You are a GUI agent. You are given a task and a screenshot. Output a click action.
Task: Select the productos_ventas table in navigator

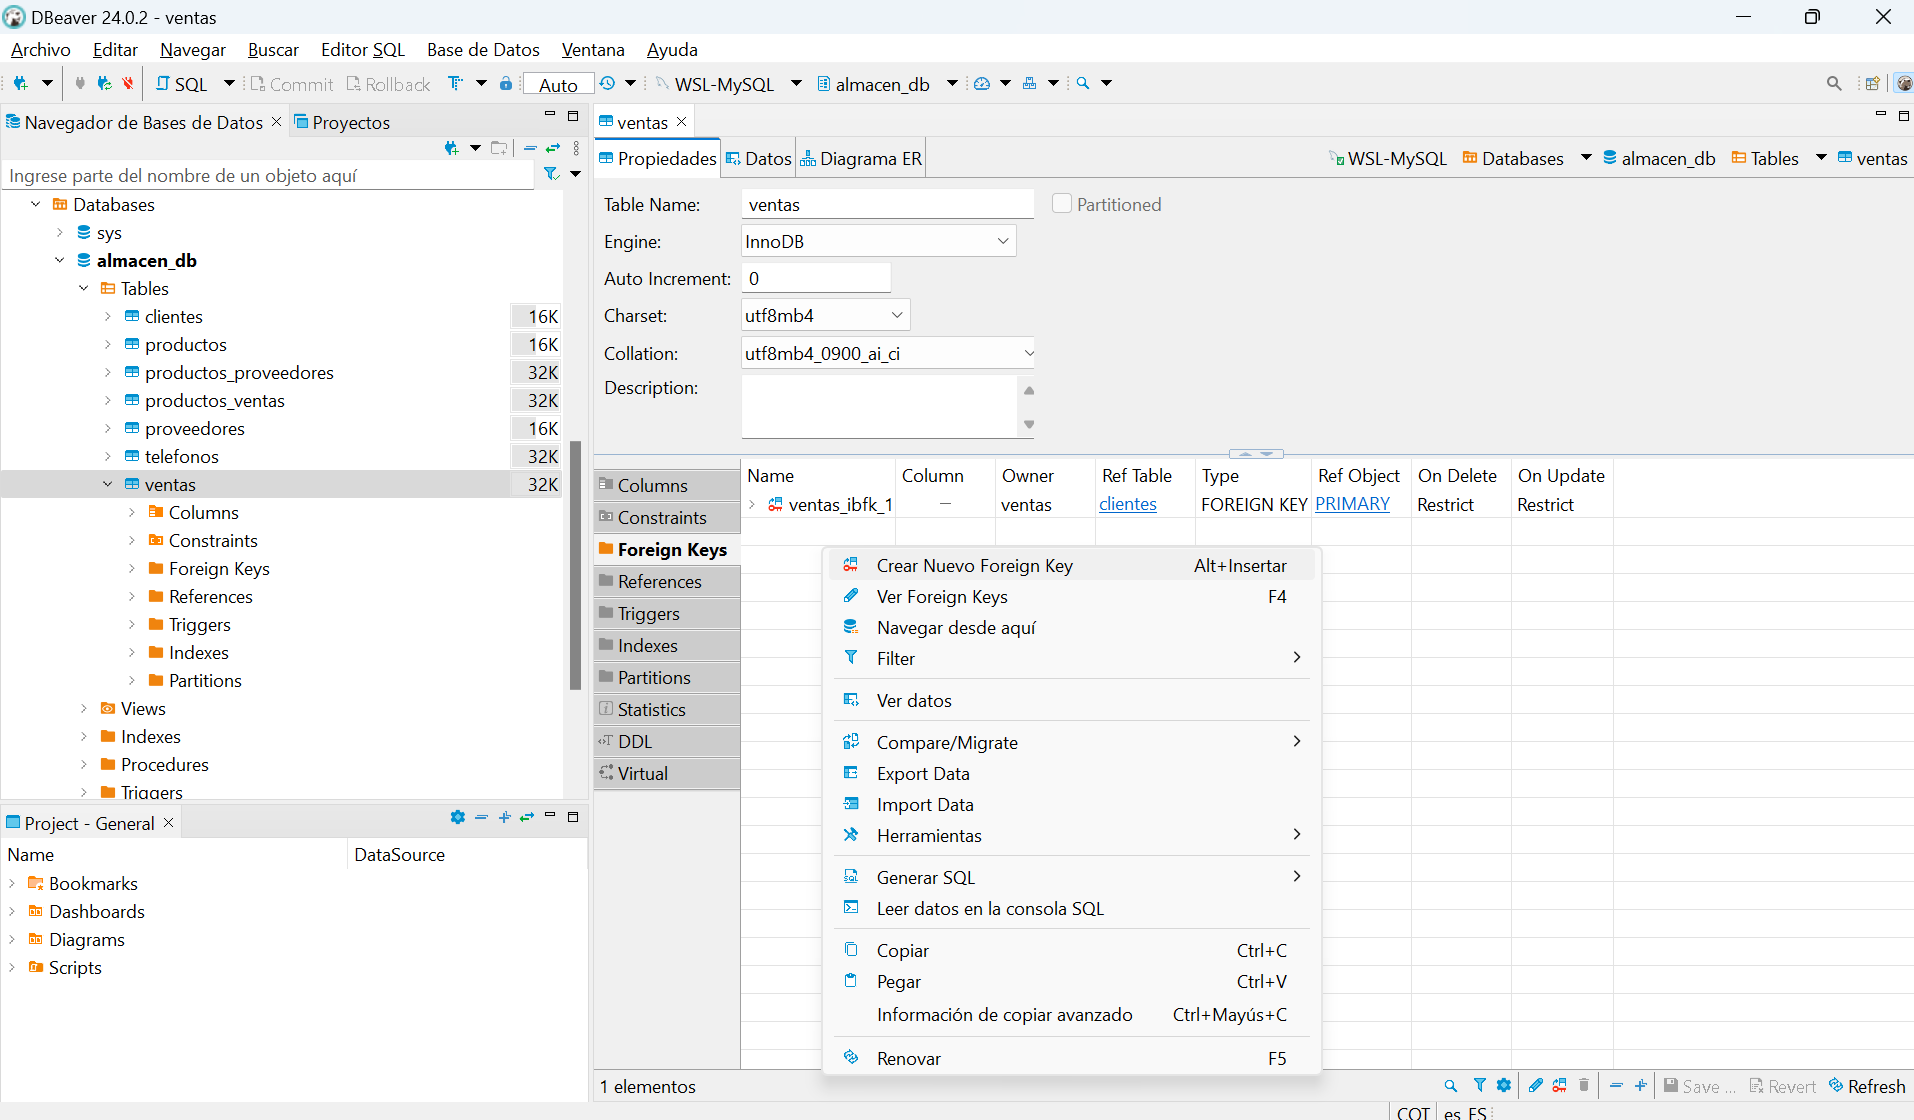coord(214,400)
